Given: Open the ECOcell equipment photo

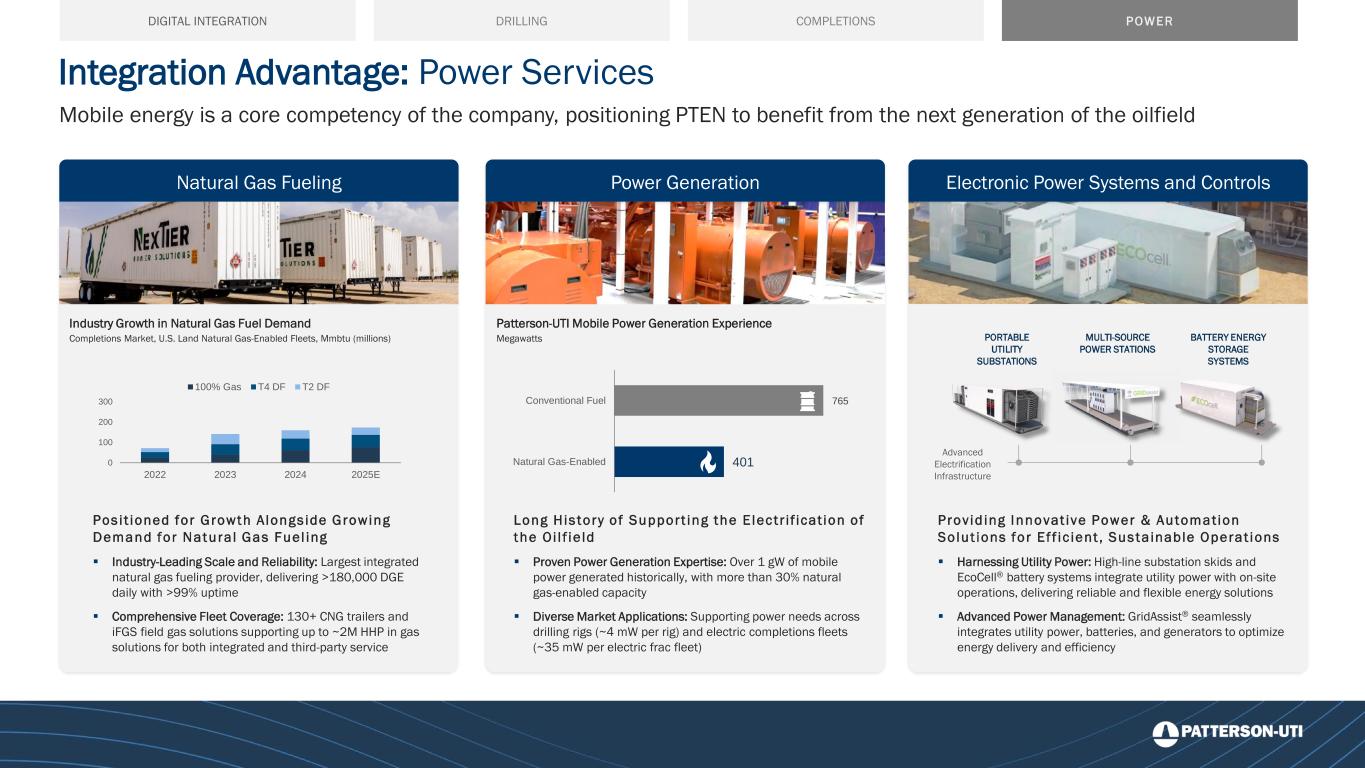Looking at the screenshot, I should pyautogui.click(x=1107, y=253).
